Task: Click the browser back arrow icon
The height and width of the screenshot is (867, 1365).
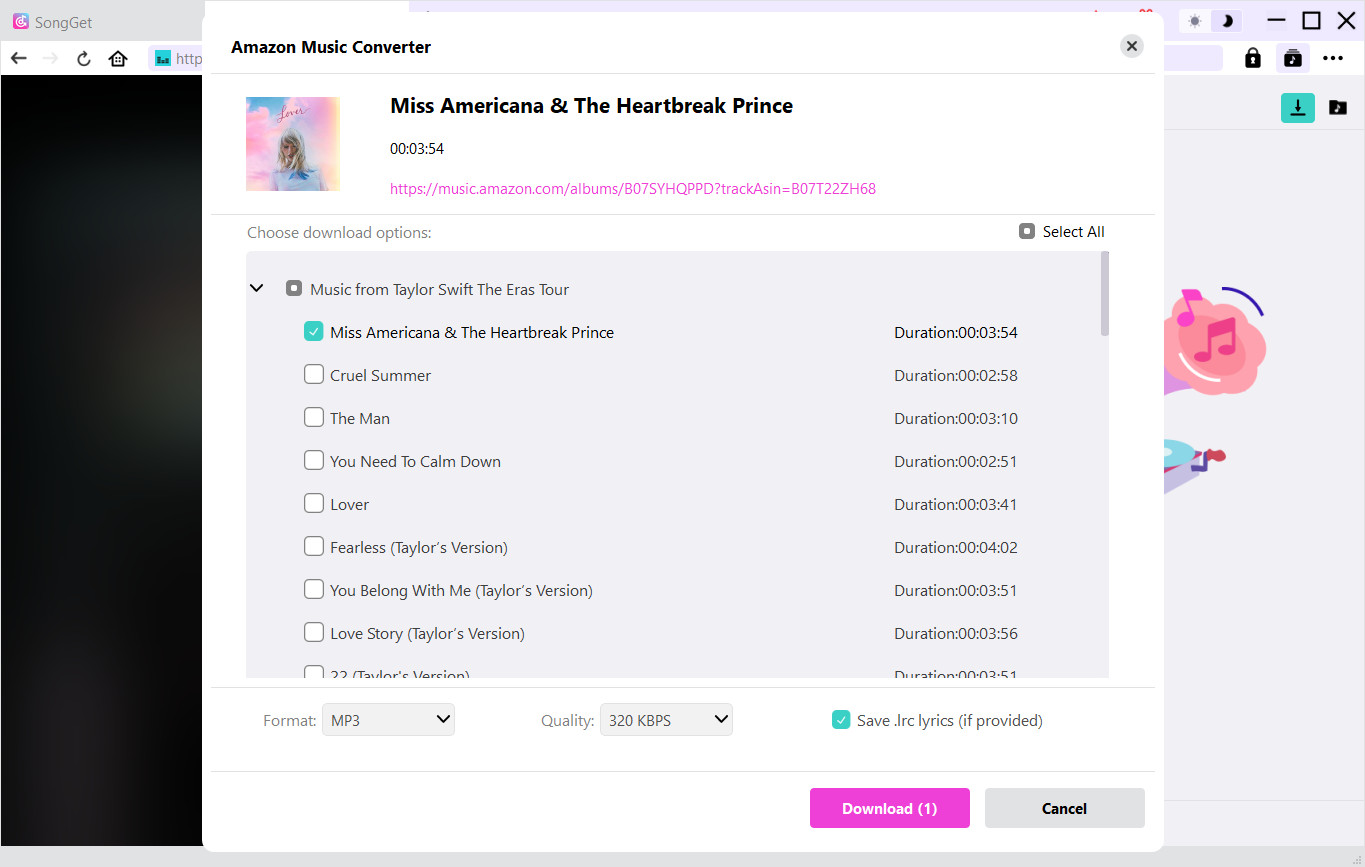Action: pyautogui.click(x=18, y=58)
